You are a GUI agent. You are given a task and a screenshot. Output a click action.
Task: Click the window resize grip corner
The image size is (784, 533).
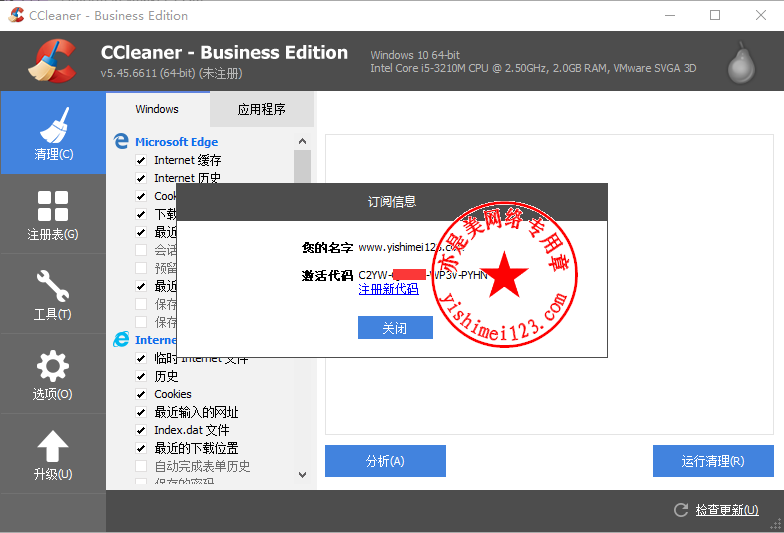click(776, 525)
